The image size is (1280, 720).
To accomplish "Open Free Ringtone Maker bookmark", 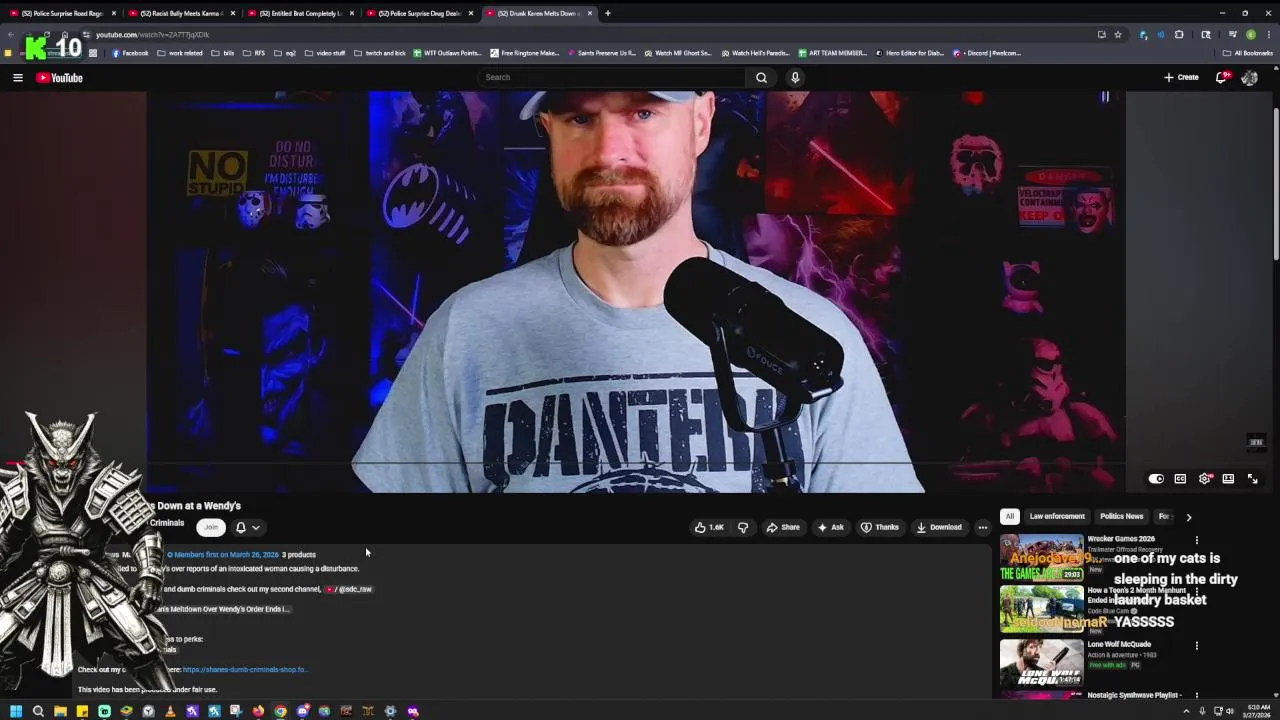I will (x=525, y=53).
